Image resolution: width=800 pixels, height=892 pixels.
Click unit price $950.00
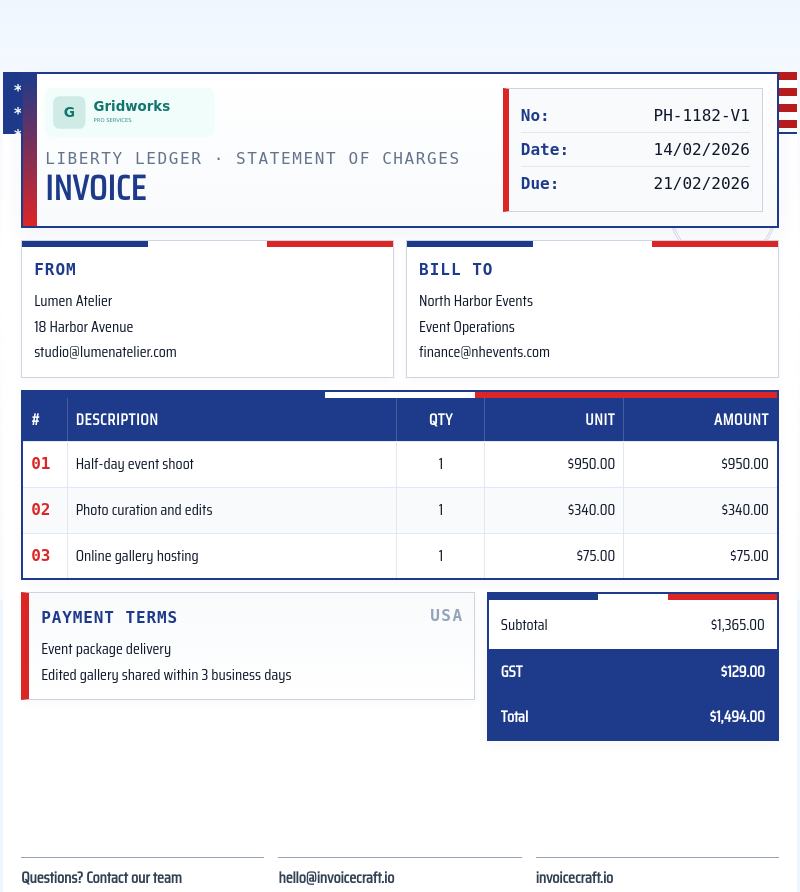tap(591, 464)
